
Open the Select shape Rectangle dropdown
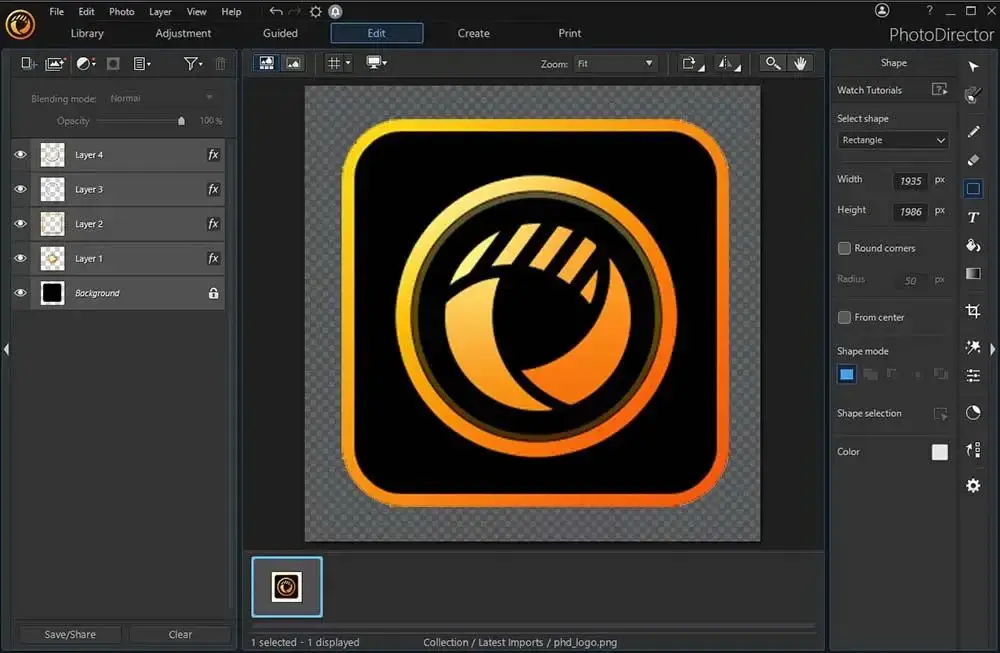click(x=893, y=140)
